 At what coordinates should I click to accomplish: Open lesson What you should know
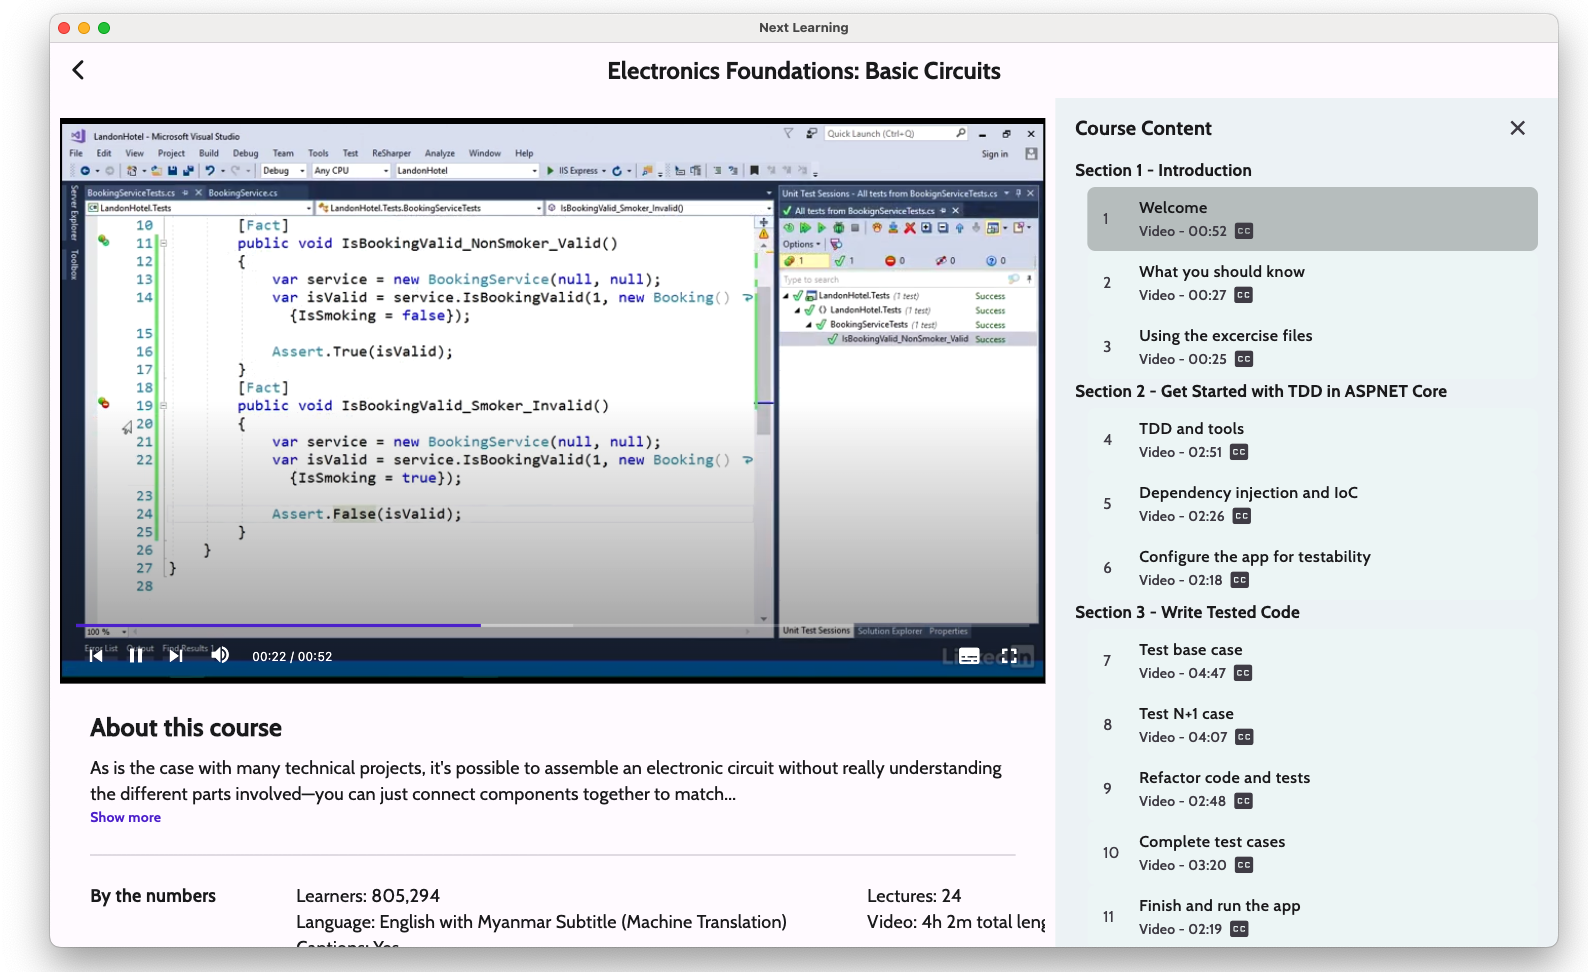pyautogui.click(x=1221, y=272)
